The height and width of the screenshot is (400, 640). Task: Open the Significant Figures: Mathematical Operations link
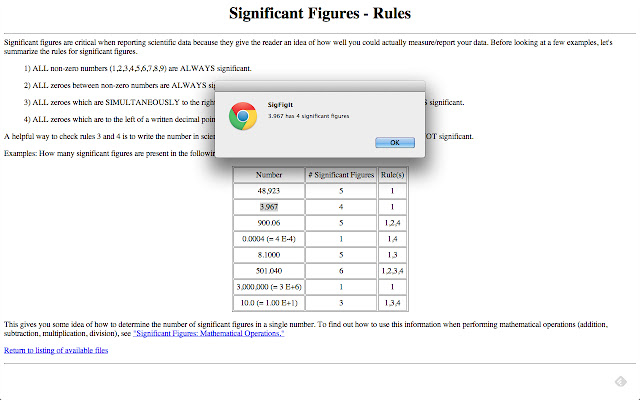[209, 333]
